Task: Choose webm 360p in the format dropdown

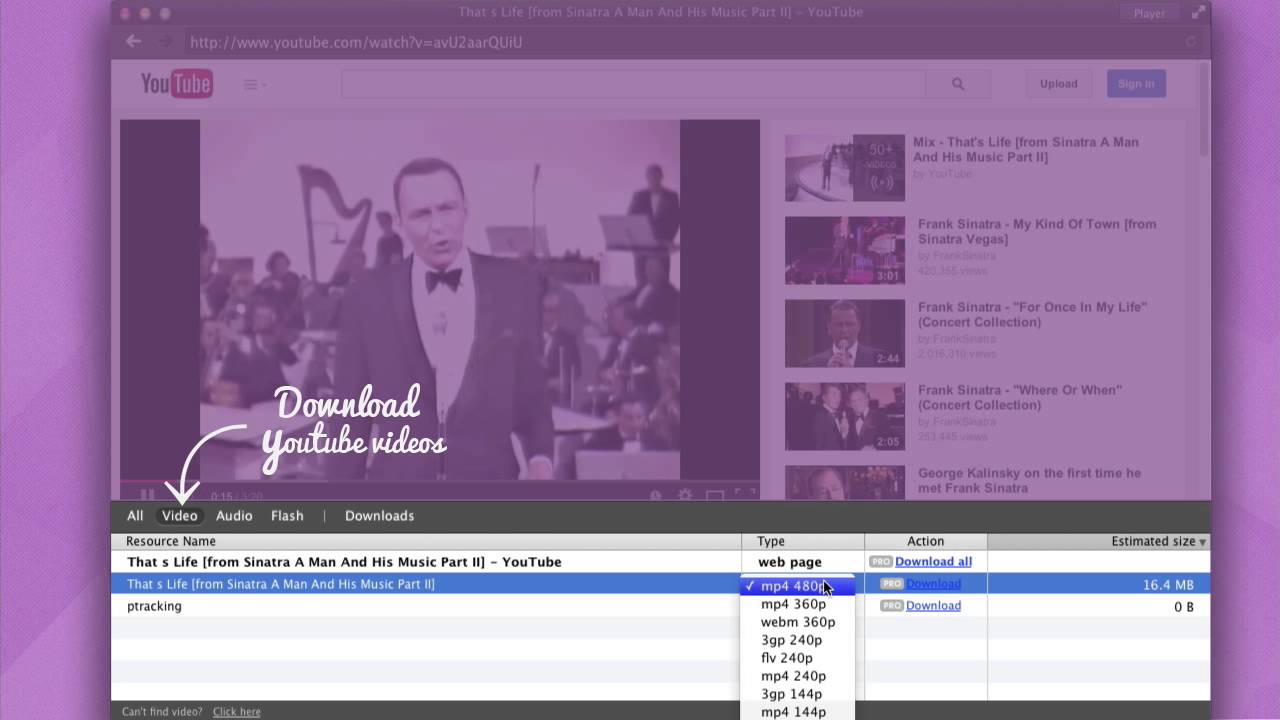Action: pyautogui.click(x=797, y=622)
